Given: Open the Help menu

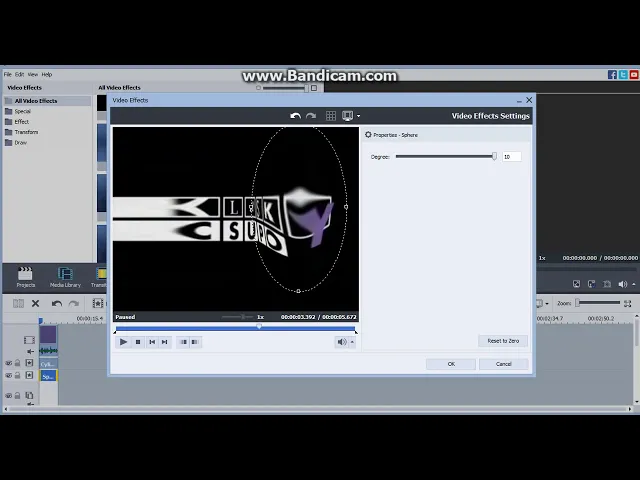Looking at the screenshot, I should click(x=47, y=74).
